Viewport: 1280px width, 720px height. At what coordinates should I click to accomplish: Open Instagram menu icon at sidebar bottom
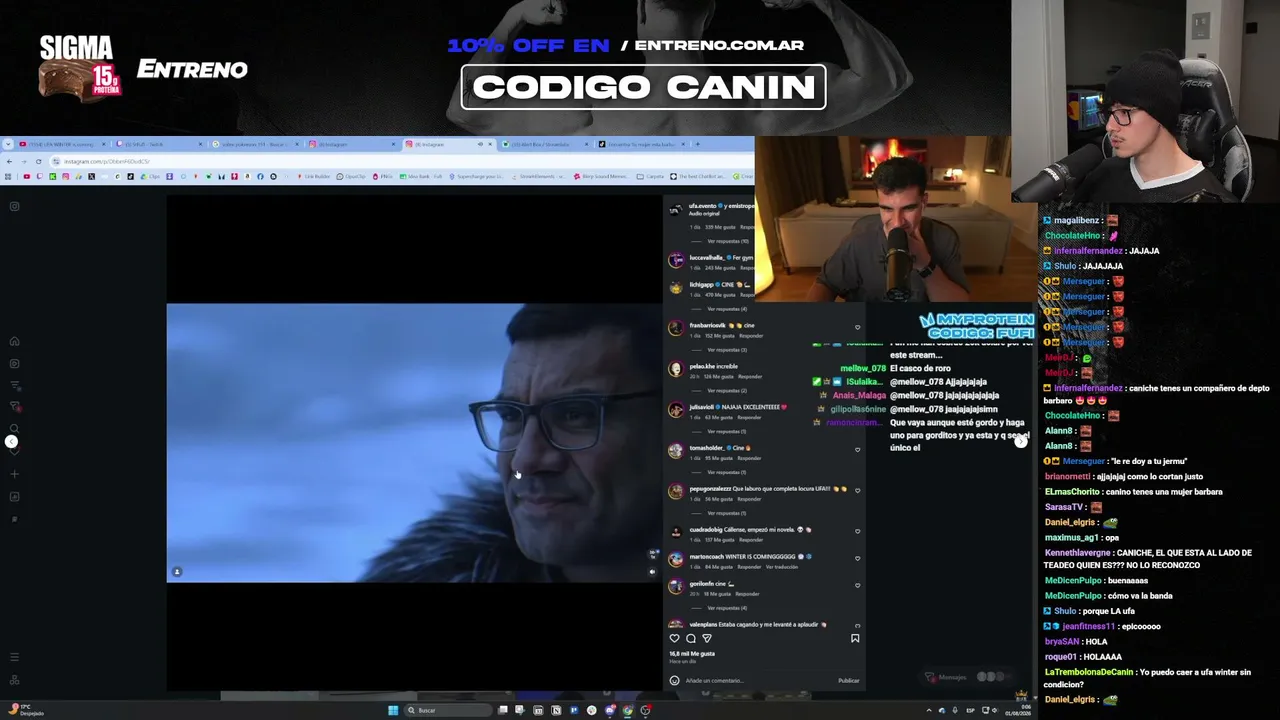coord(14,657)
